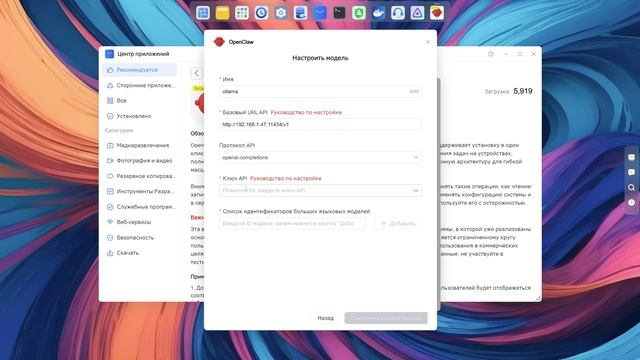Viewport: 640px width, 360px height.
Task: Open the first blue grid dock icon
Action: [x=203, y=13]
